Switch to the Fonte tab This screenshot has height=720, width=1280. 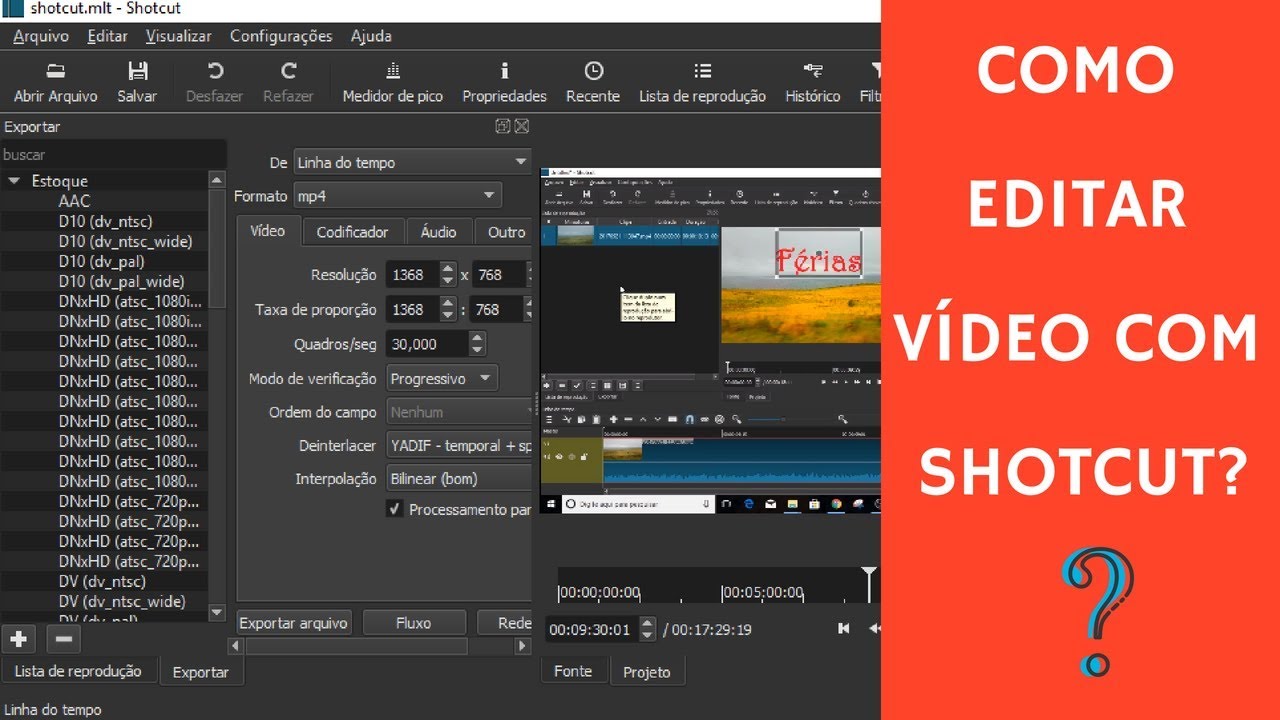[x=573, y=671]
